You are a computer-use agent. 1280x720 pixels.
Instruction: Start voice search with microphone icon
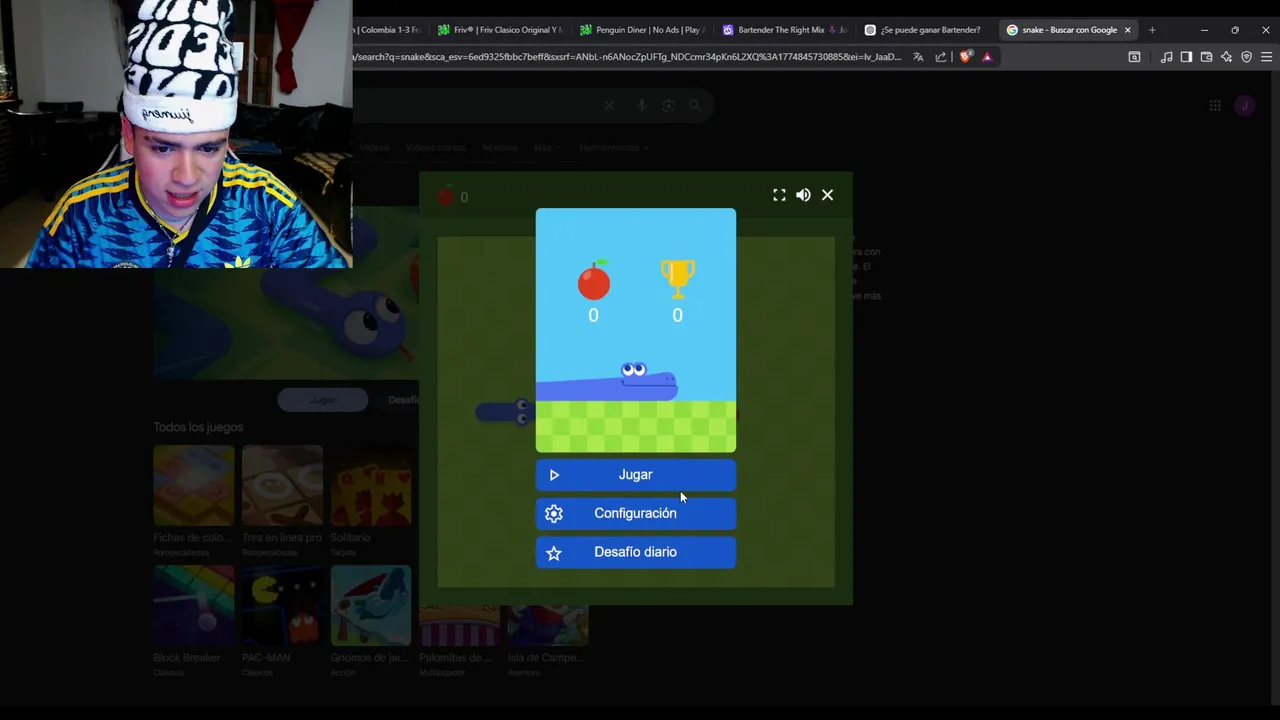pos(642,105)
